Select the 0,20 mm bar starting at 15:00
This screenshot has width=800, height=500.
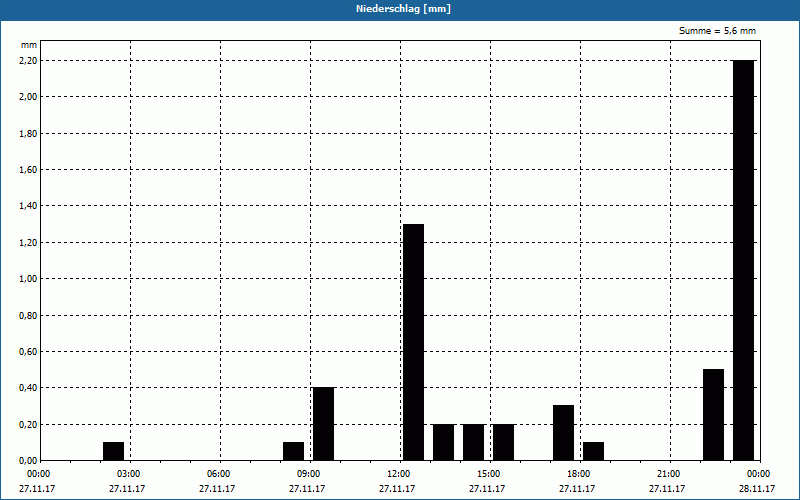point(504,442)
